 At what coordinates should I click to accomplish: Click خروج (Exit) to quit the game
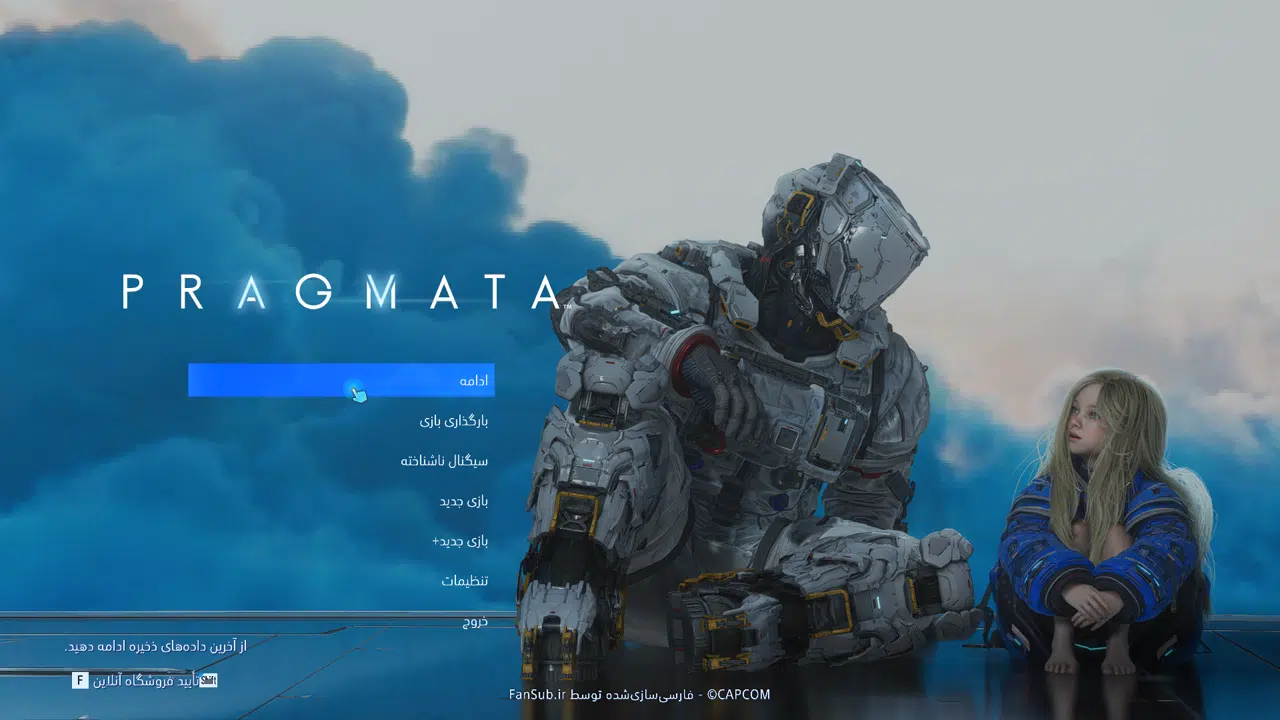475,621
